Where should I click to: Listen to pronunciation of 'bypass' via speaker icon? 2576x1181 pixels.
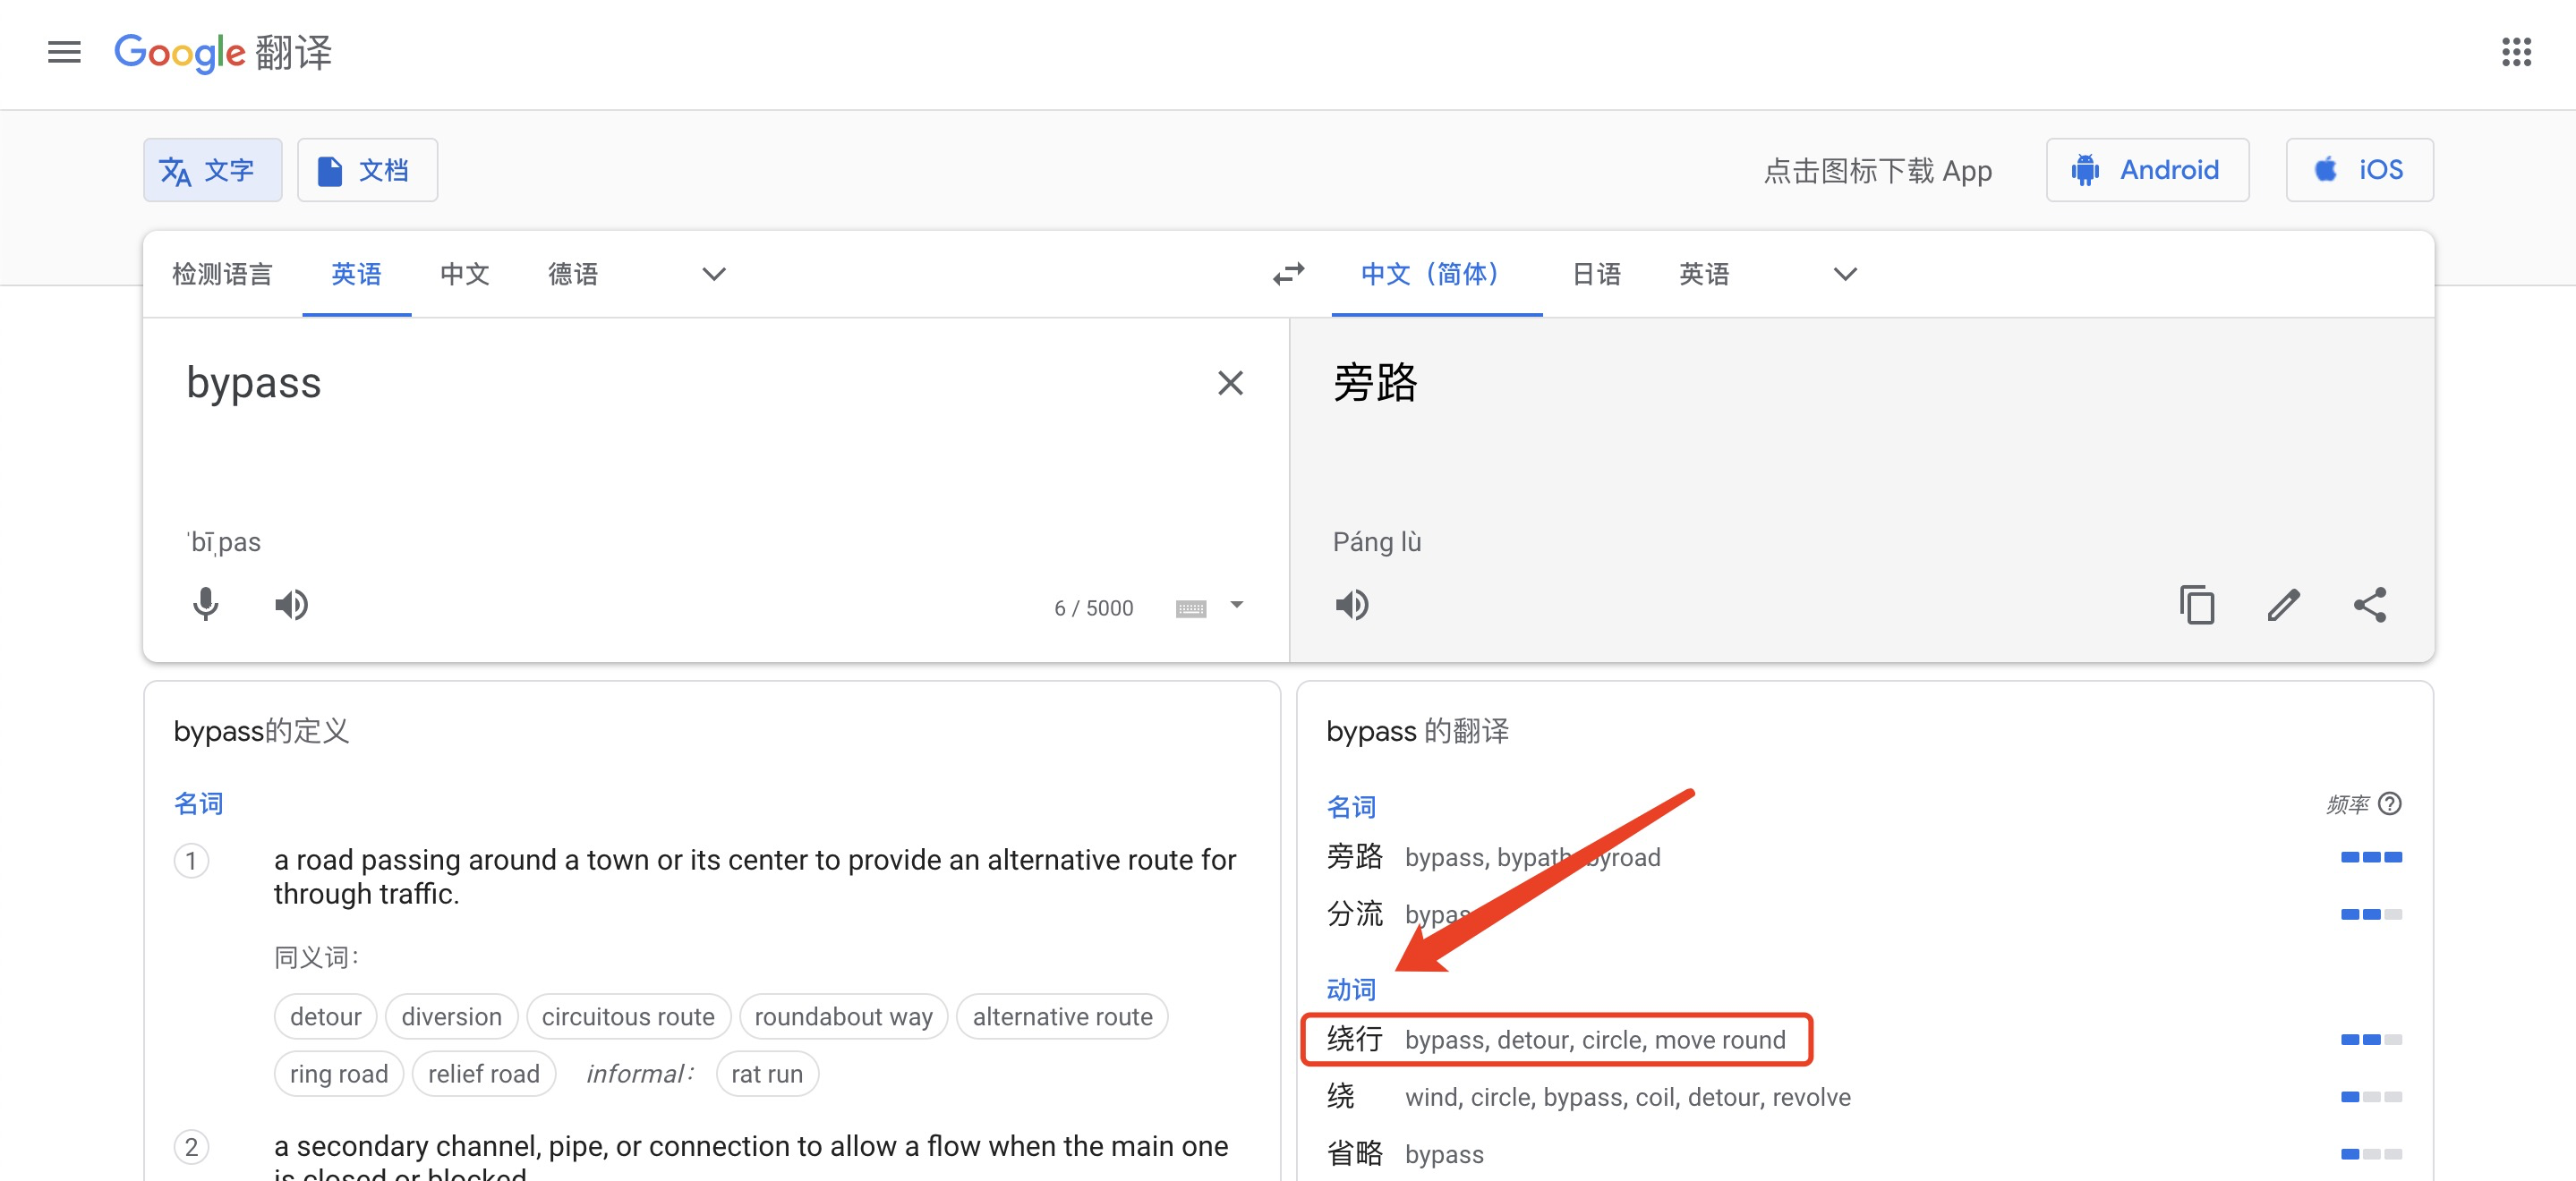pyautogui.click(x=291, y=604)
